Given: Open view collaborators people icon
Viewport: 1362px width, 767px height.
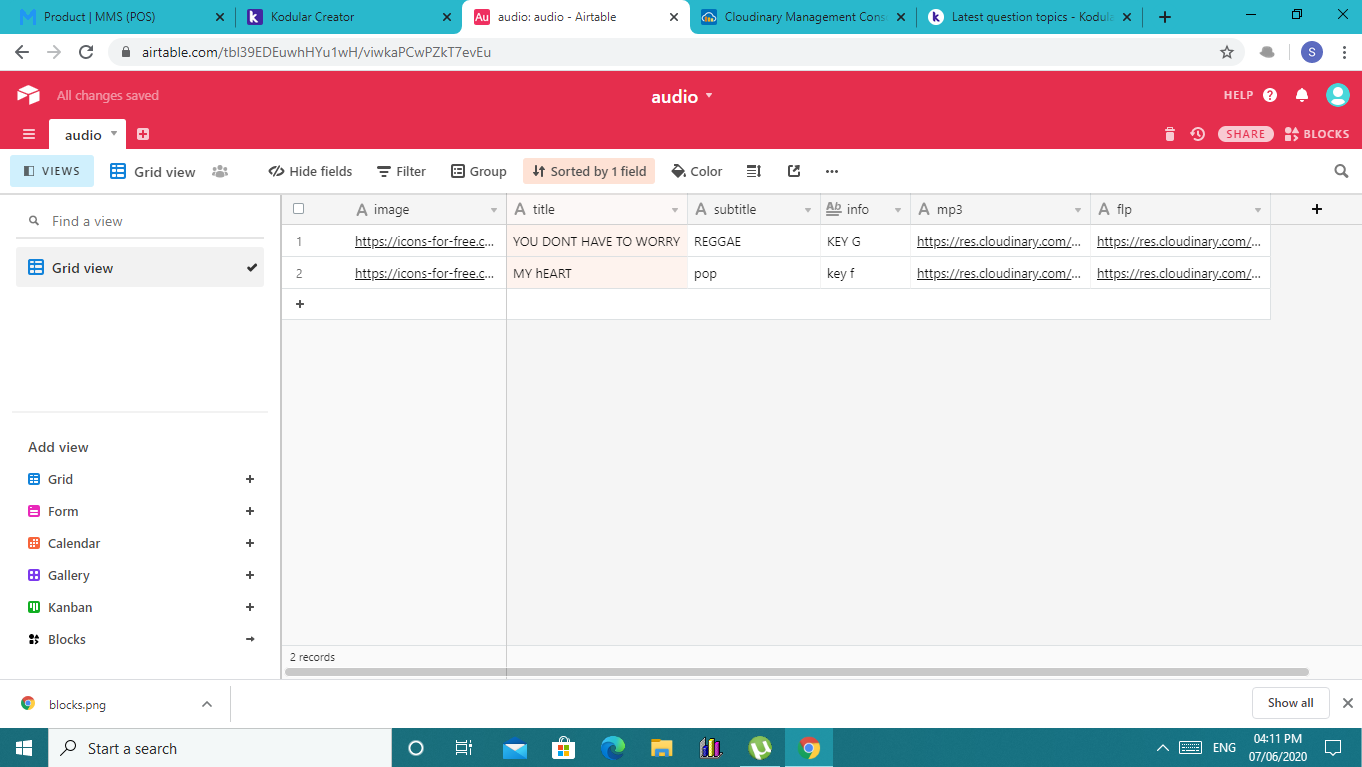Looking at the screenshot, I should click(220, 171).
